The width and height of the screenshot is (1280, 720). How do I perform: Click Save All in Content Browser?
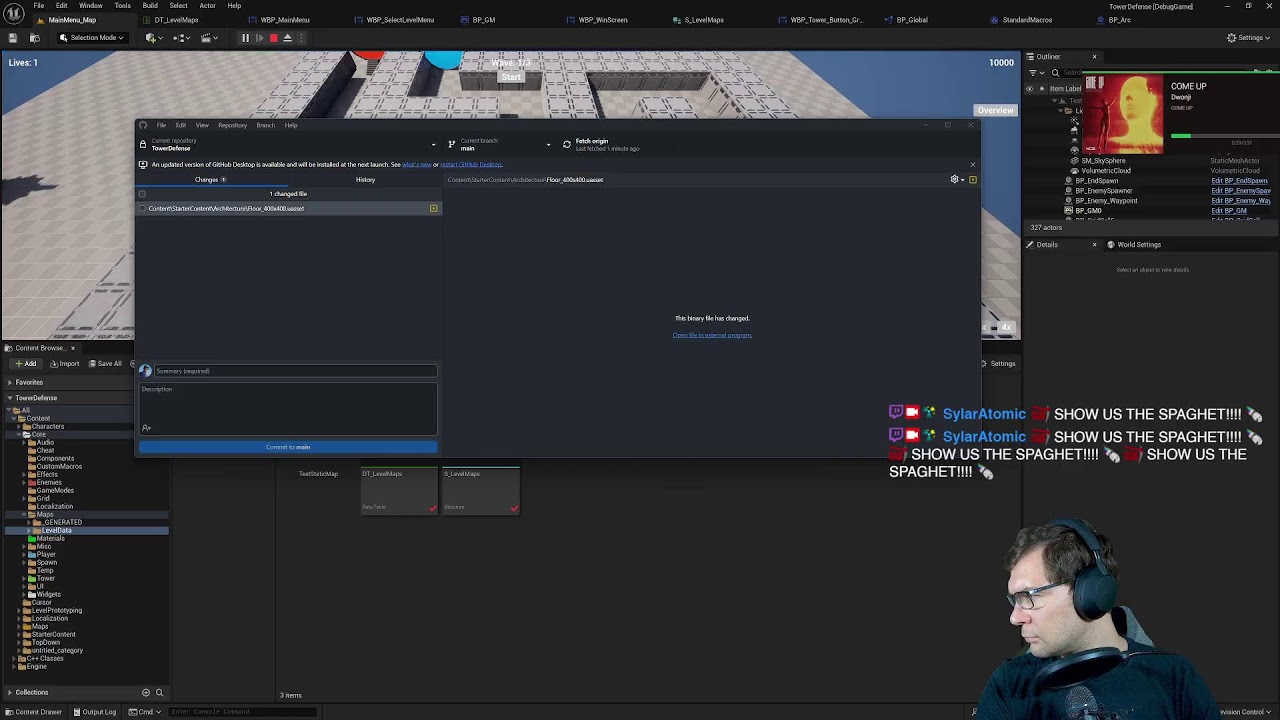click(x=105, y=364)
